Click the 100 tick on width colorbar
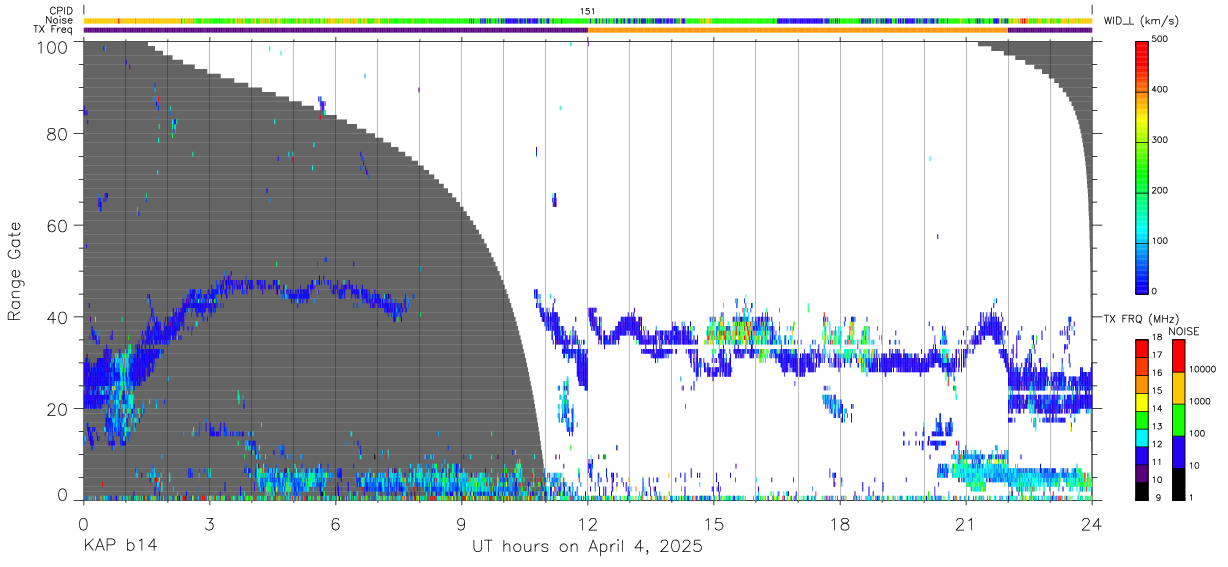This screenshot has width=1228, height=567. (1160, 241)
